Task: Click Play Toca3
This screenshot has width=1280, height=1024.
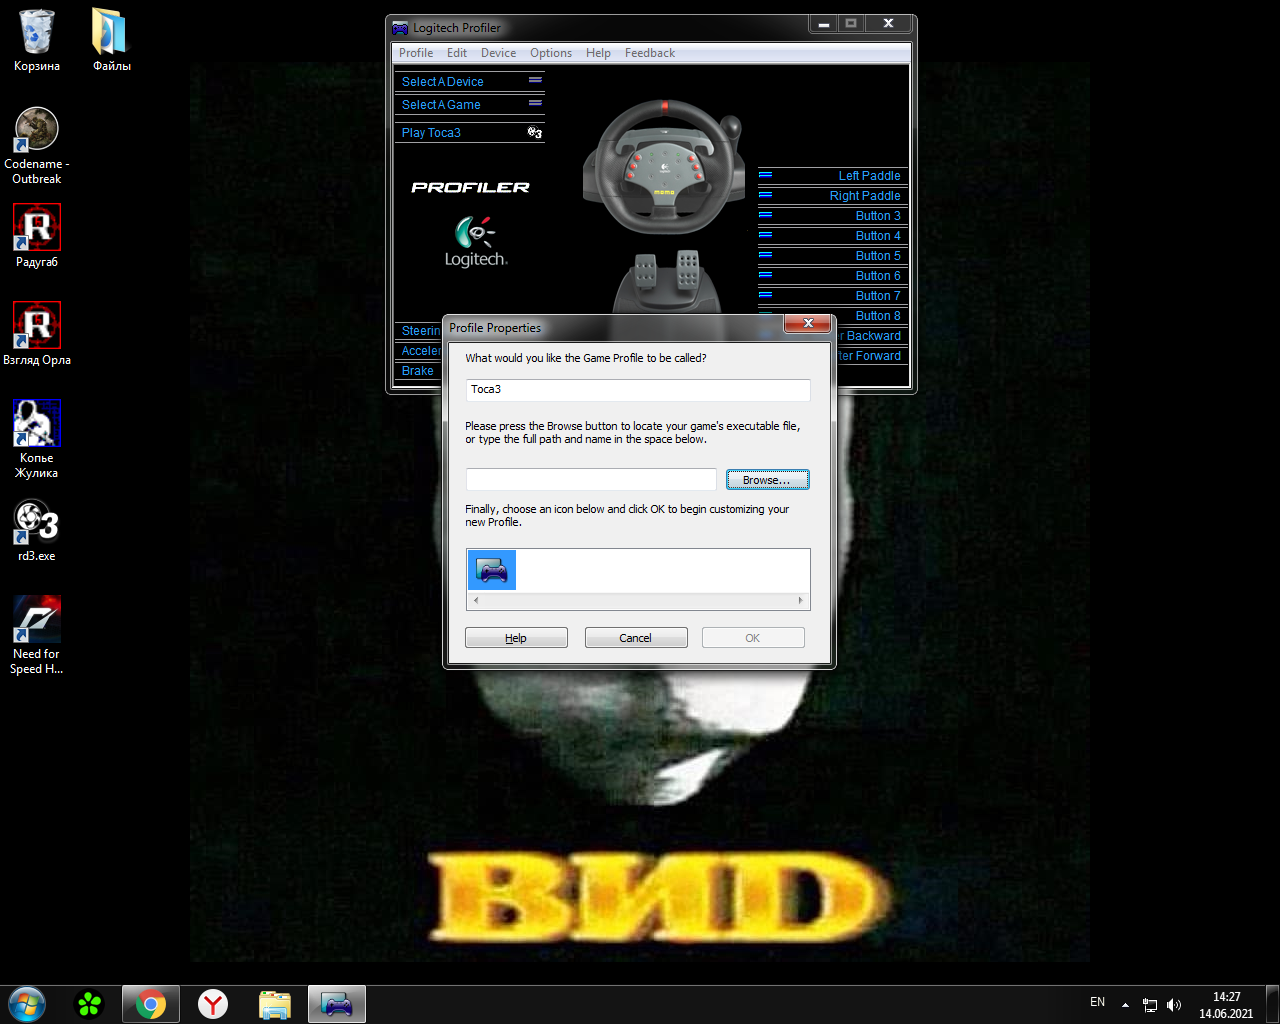Action: click(431, 132)
